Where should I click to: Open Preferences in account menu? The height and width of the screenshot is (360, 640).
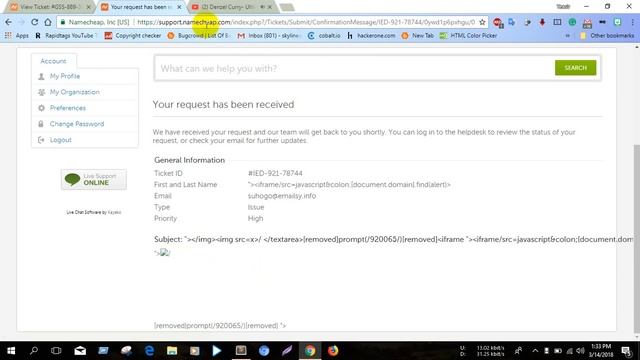(x=68, y=108)
